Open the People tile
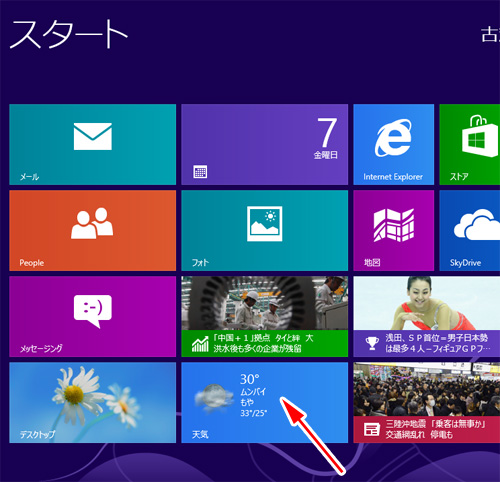This screenshot has width=500, height=482. (x=93, y=230)
